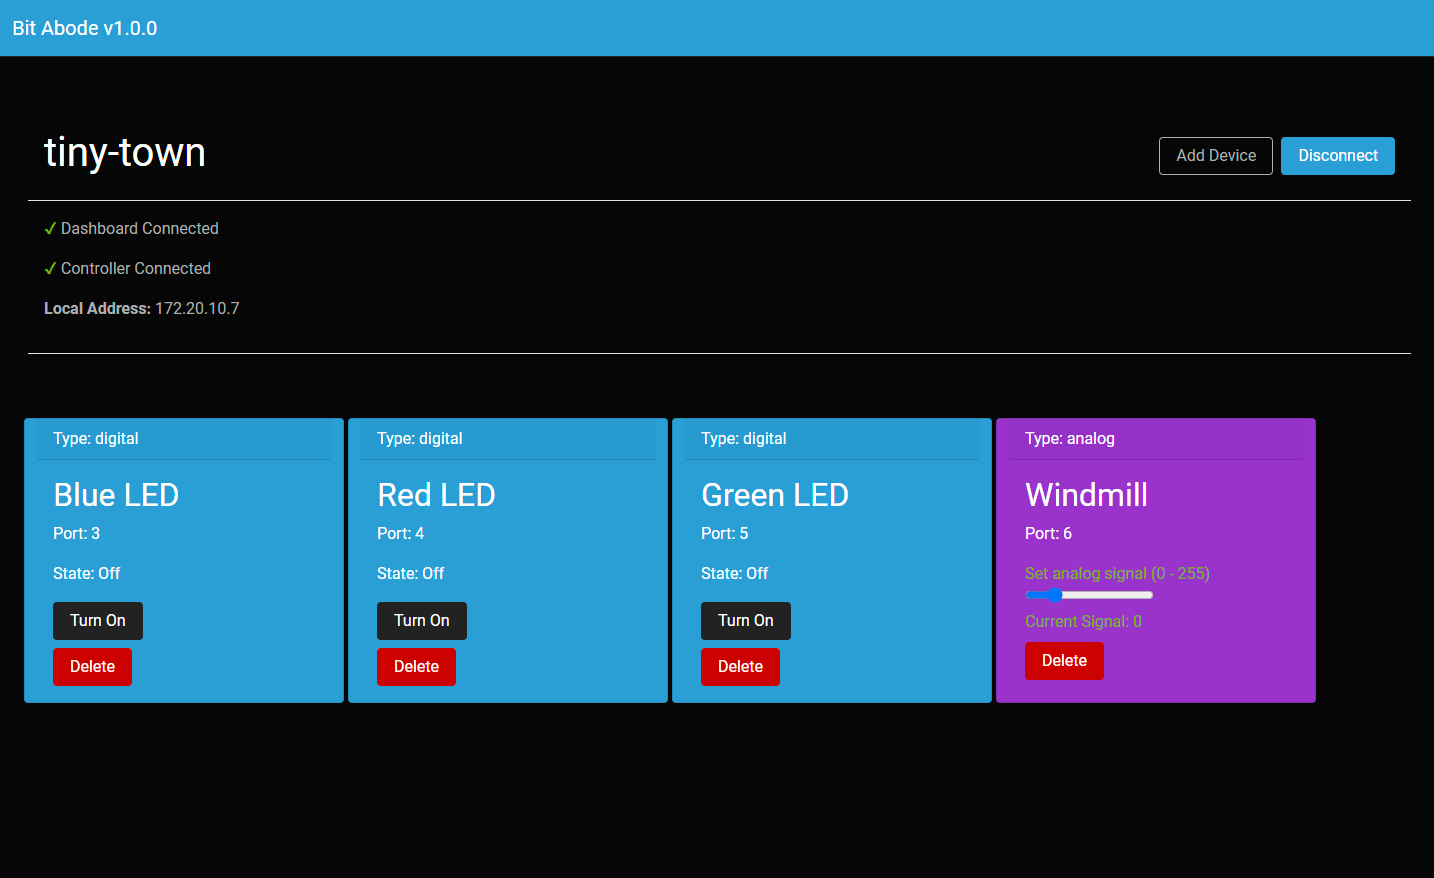Click the State: Off label on Green LED

(x=734, y=573)
